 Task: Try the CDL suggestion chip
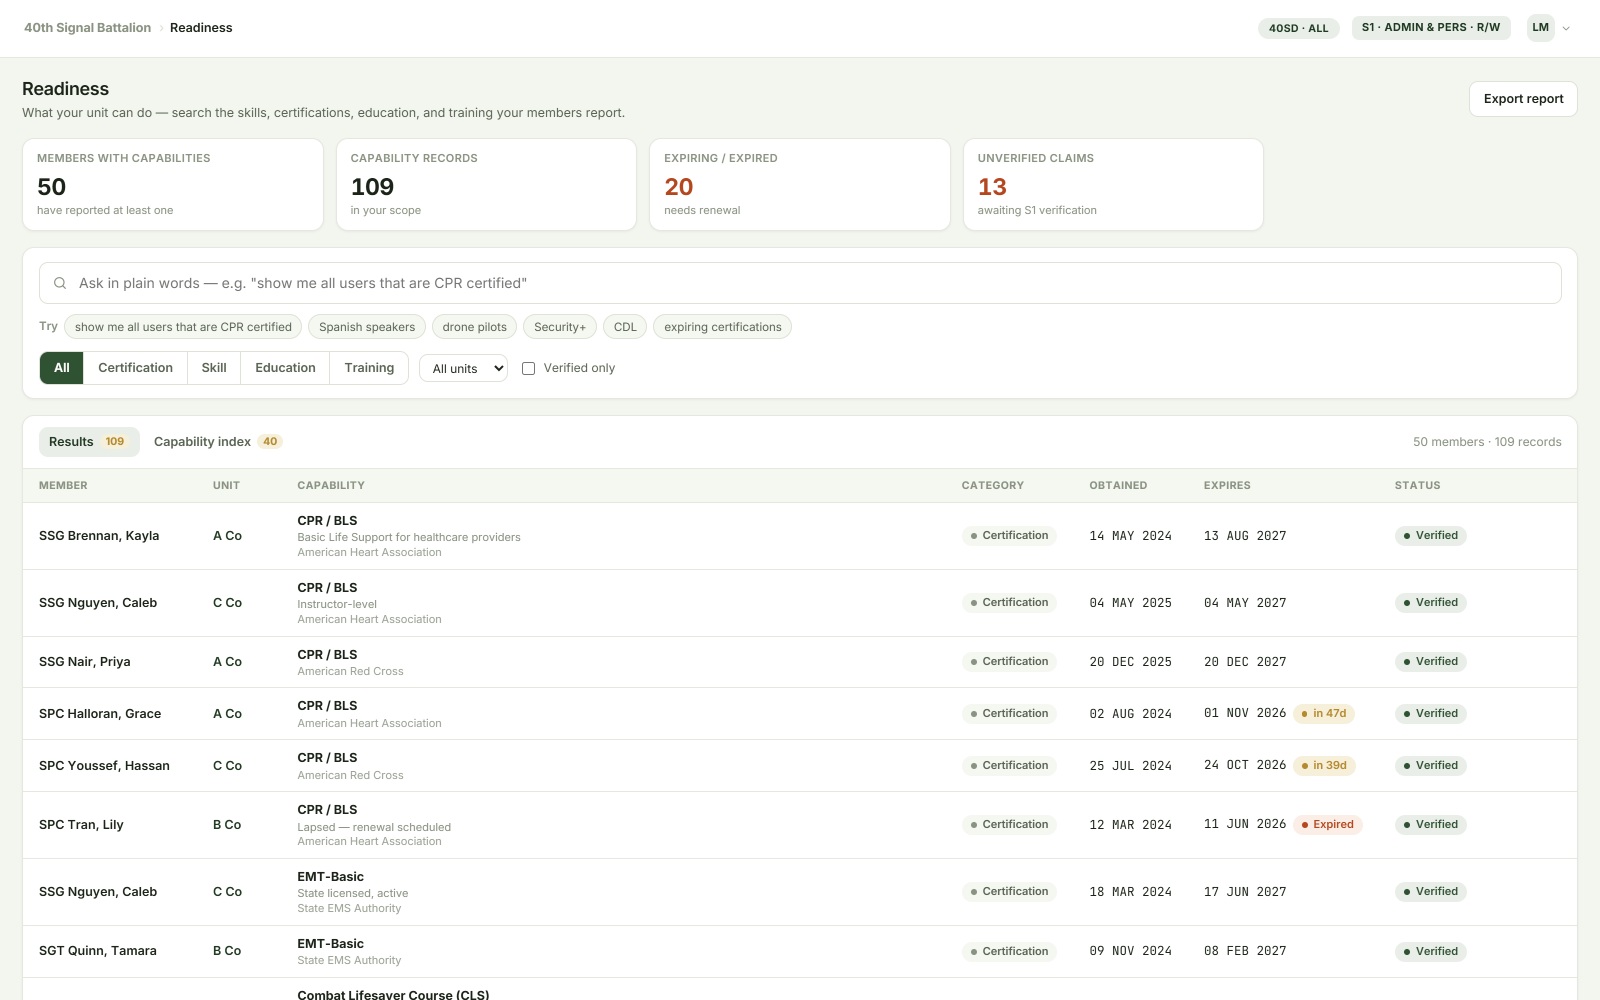coord(625,327)
